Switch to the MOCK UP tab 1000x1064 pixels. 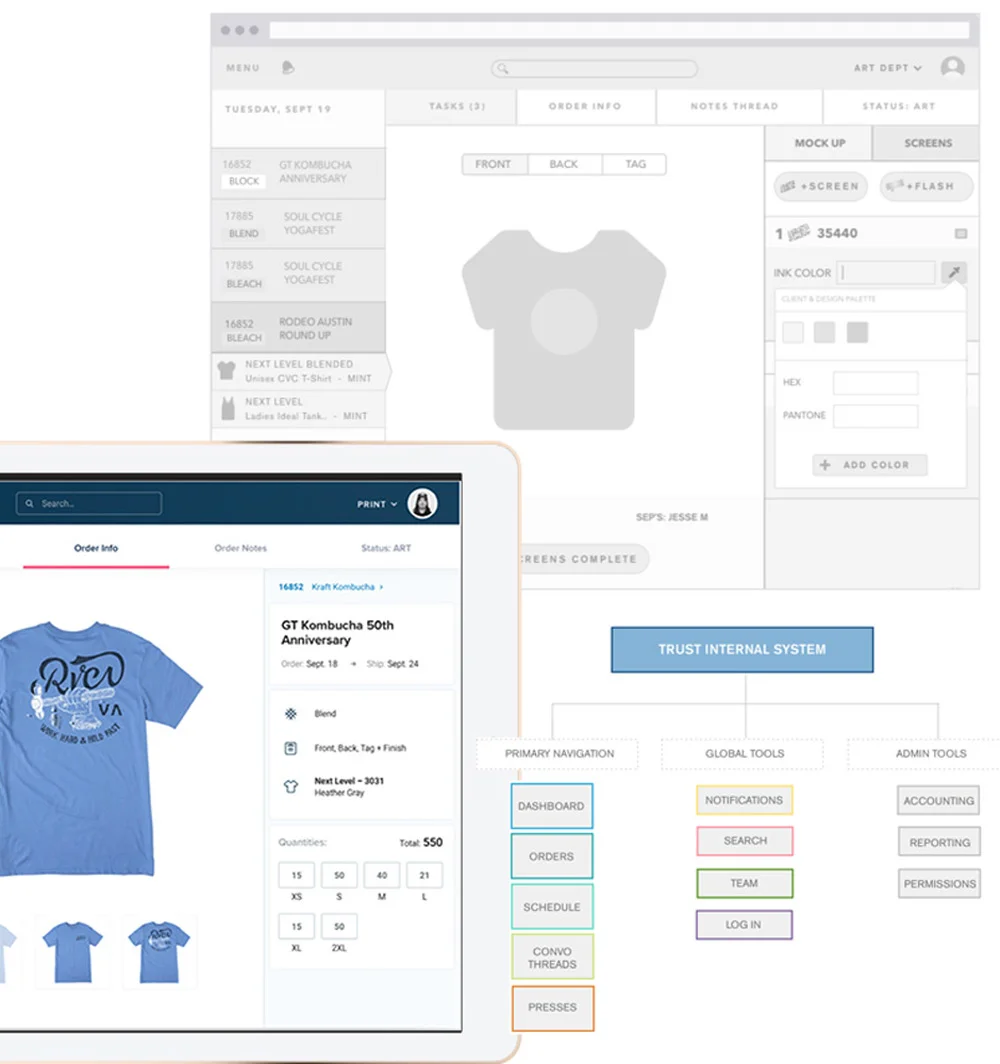tap(819, 143)
